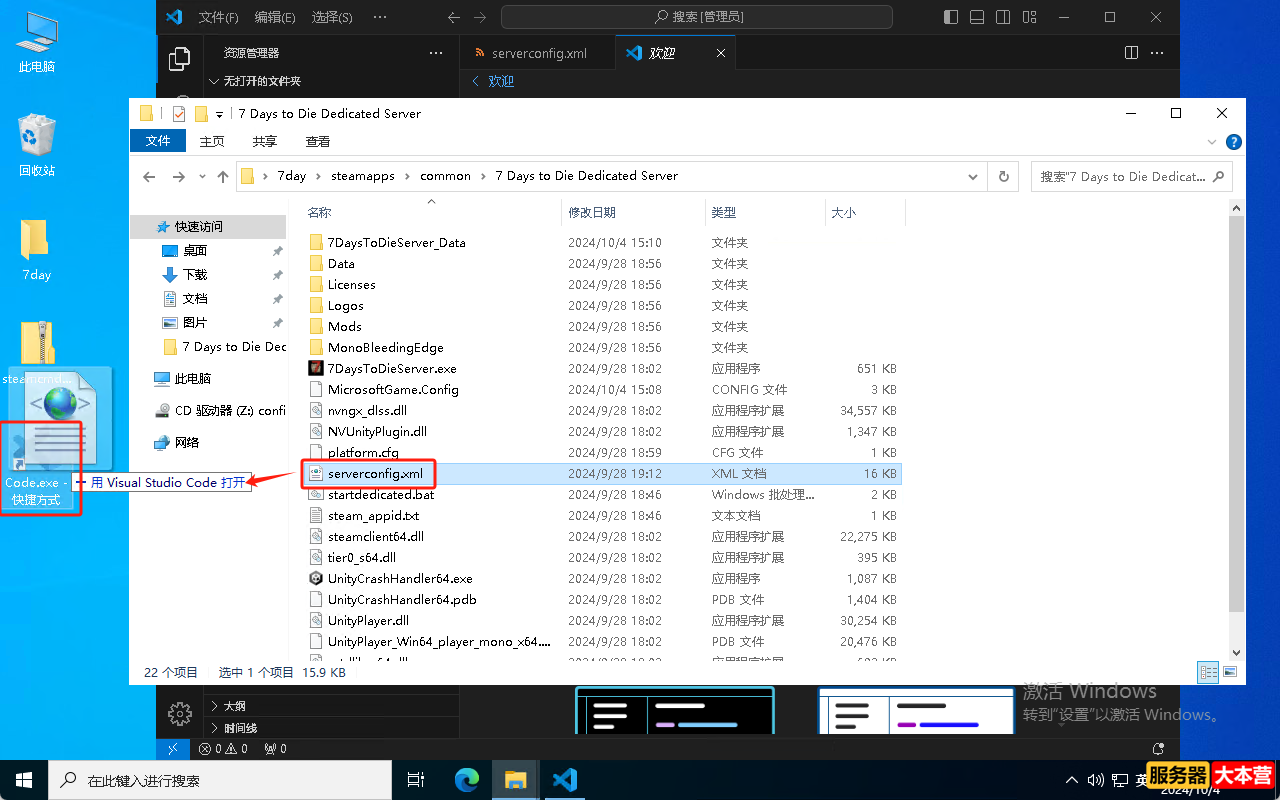Click the split editor icon in VS Code

click(x=1131, y=52)
